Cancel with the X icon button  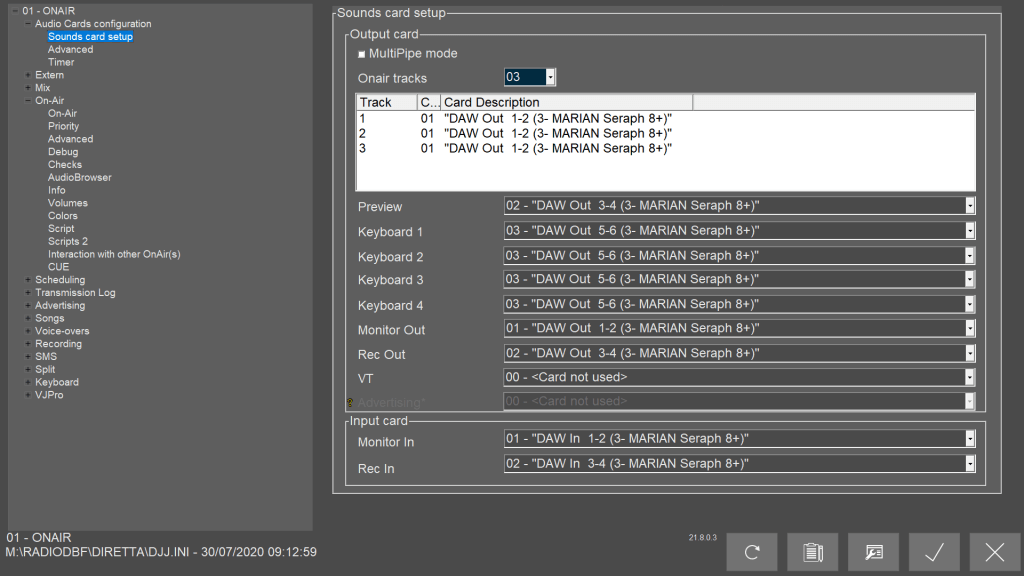tap(995, 552)
